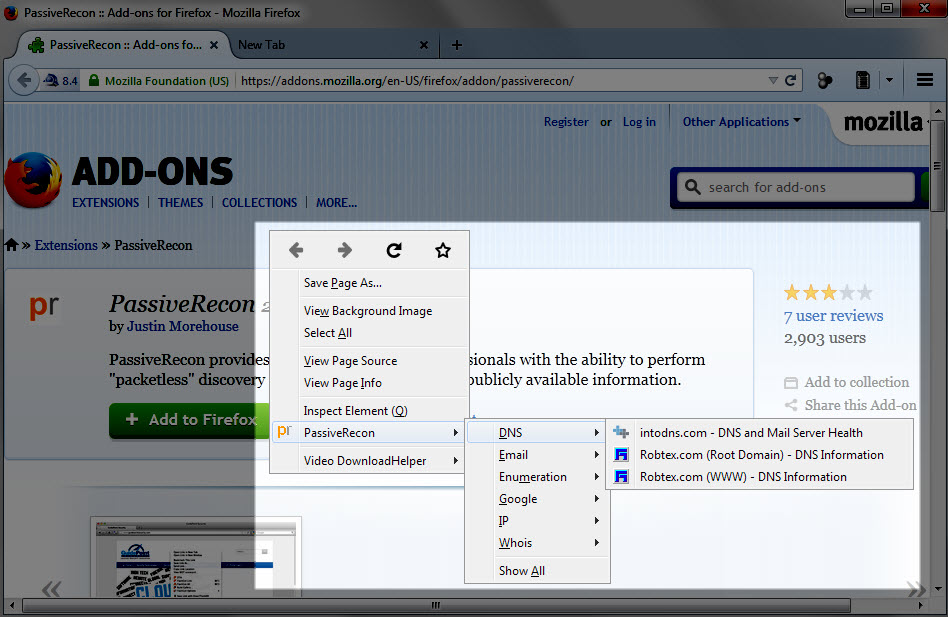This screenshot has width=948, height=617.
Task: Expand the Enumeration submenu
Action: pos(537,477)
